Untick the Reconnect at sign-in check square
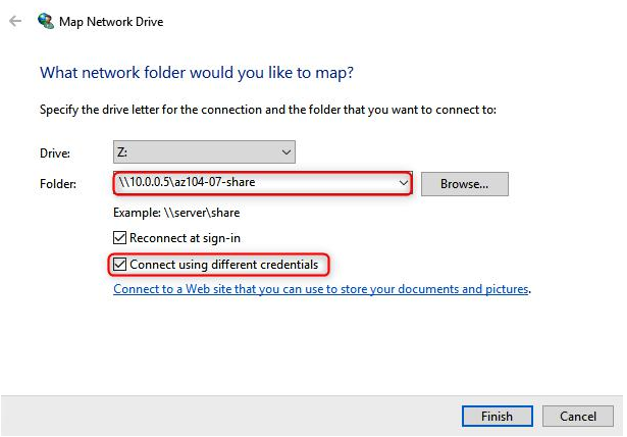627x437 pixels. click(120, 237)
